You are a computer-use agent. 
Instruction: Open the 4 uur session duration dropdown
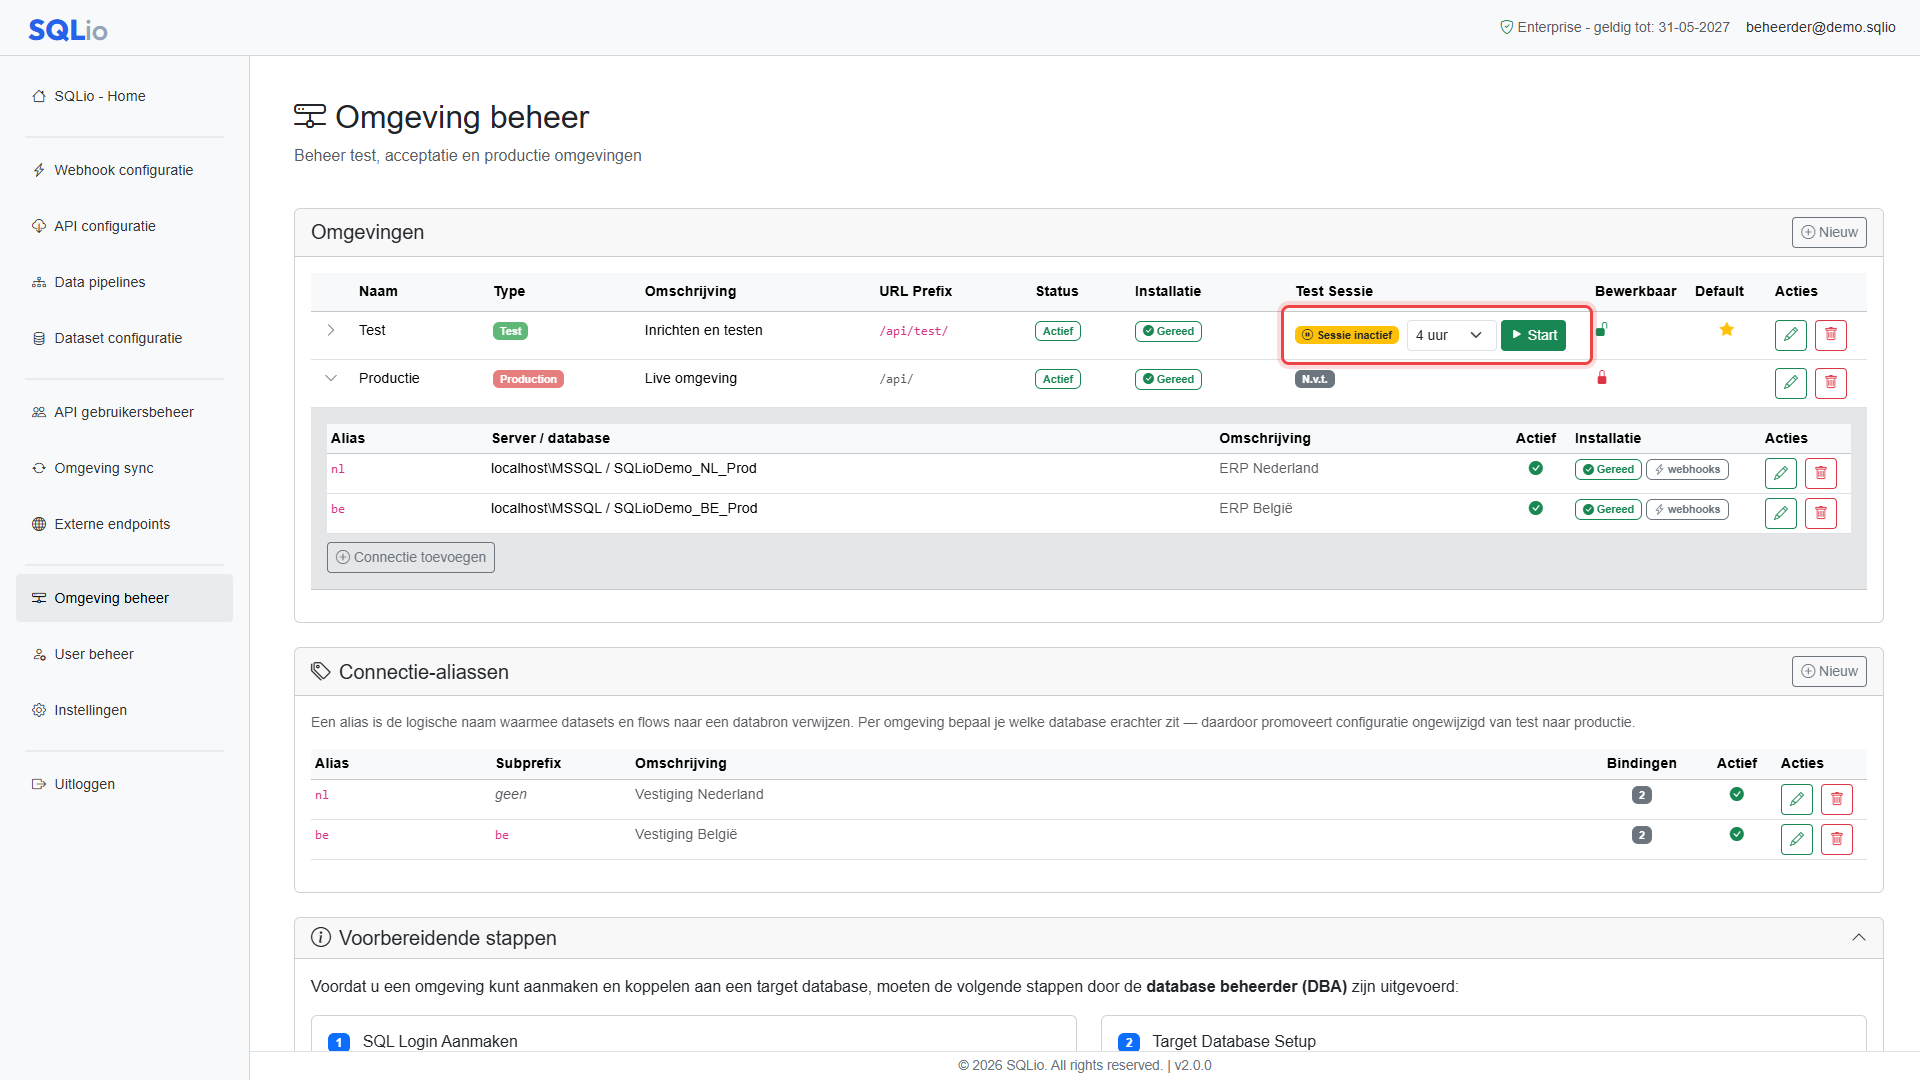click(1450, 335)
